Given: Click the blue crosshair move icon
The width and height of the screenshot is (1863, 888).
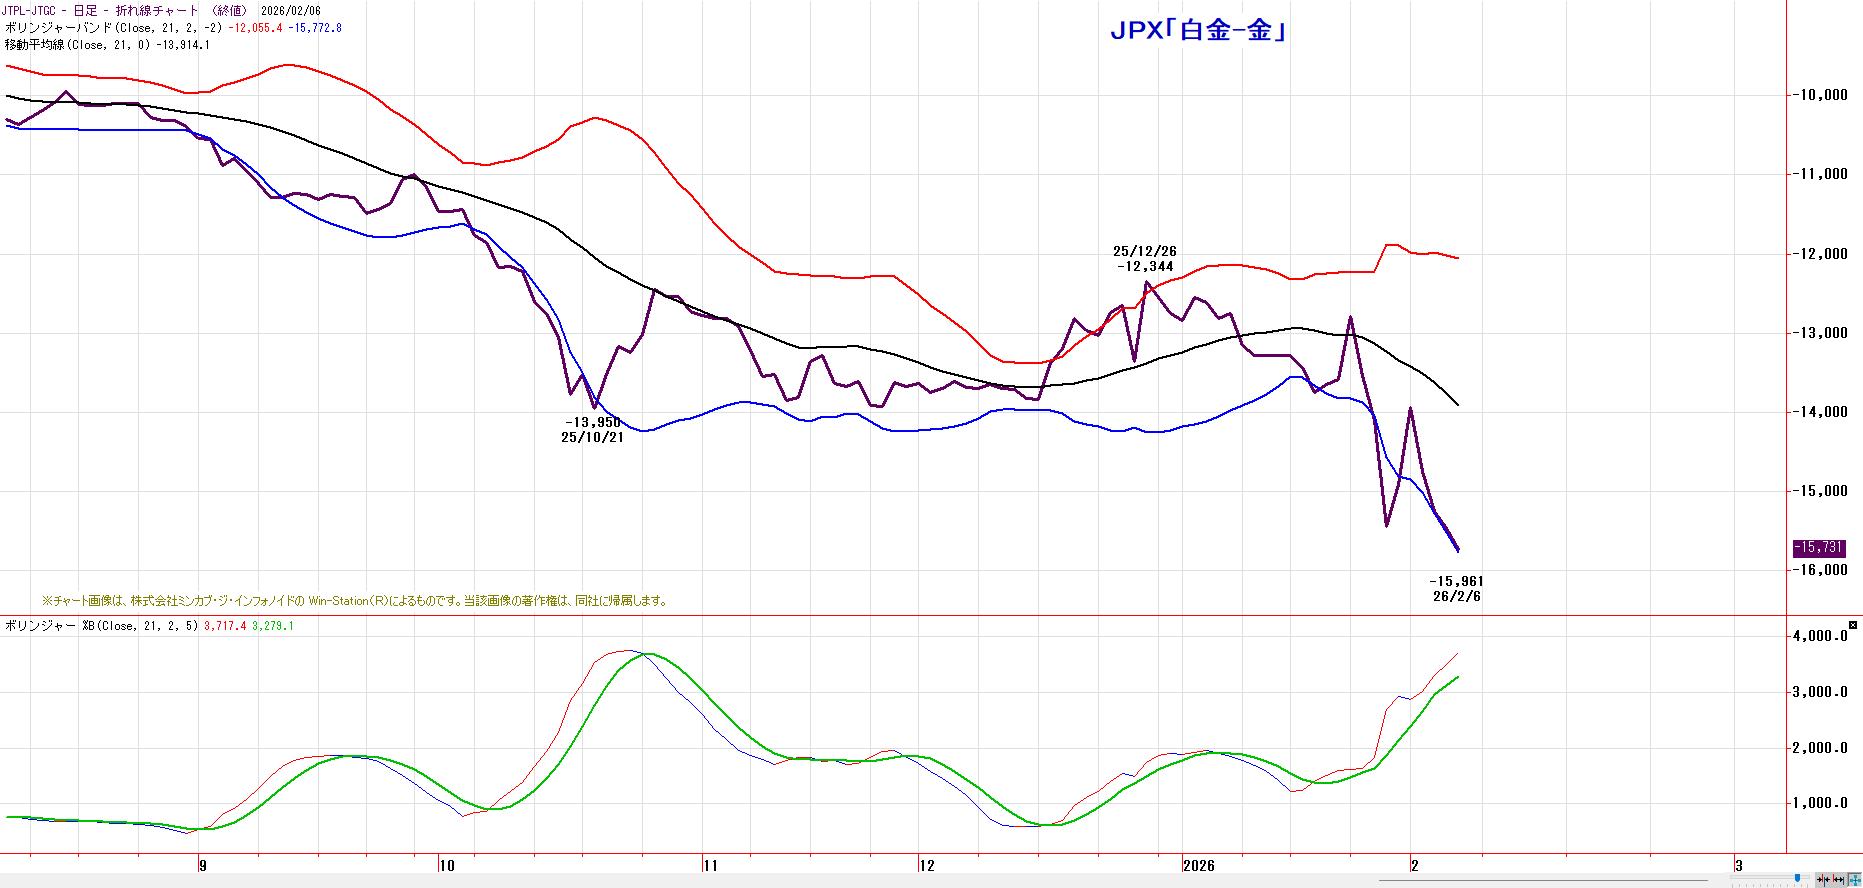Looking at the screenshot, I should click(x=1854, y=880).
